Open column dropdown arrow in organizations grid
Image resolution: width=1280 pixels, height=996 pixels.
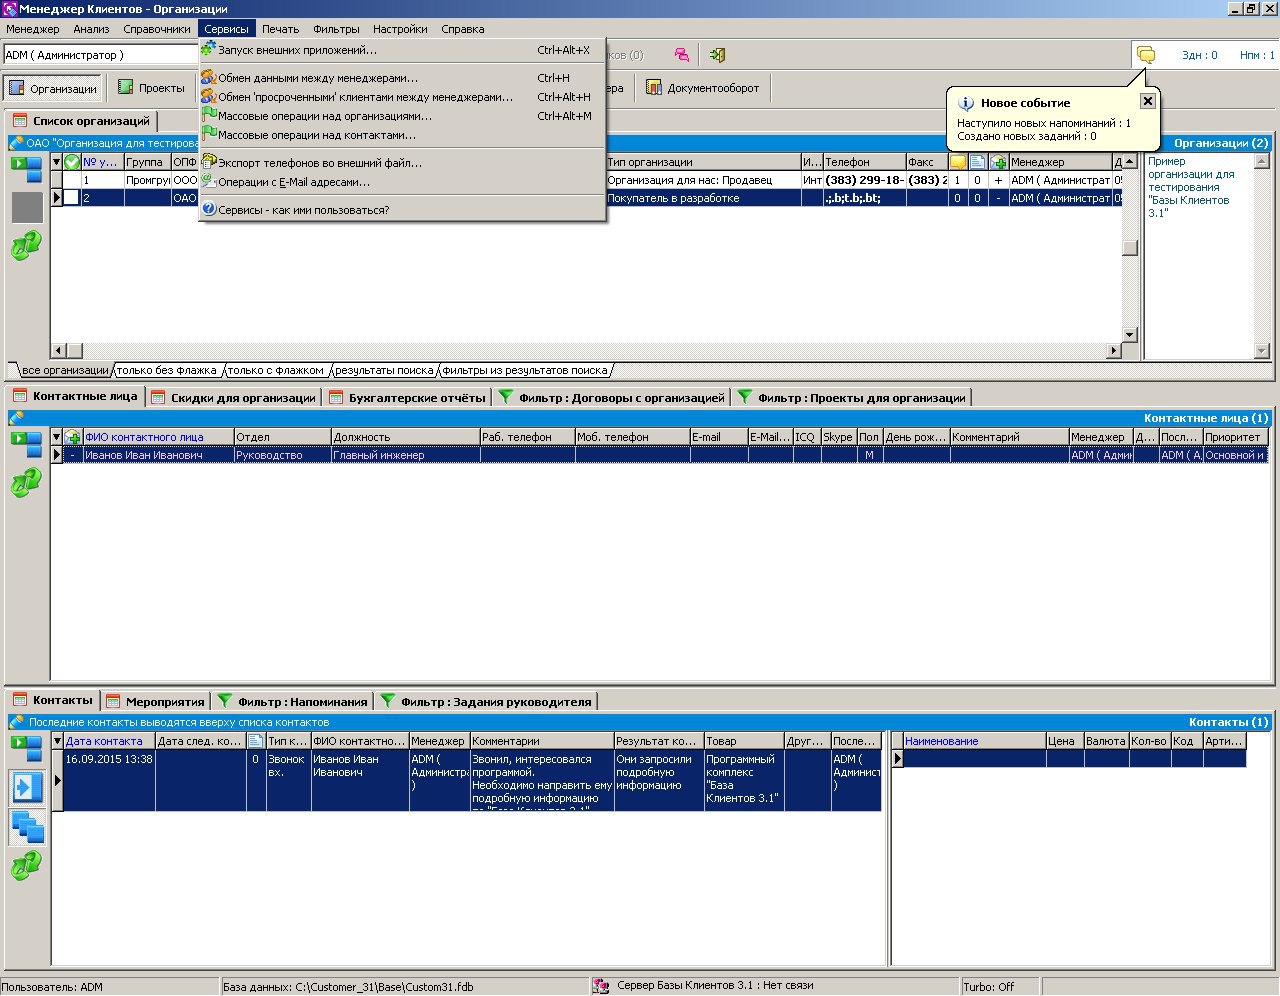[x=57, y=162]
